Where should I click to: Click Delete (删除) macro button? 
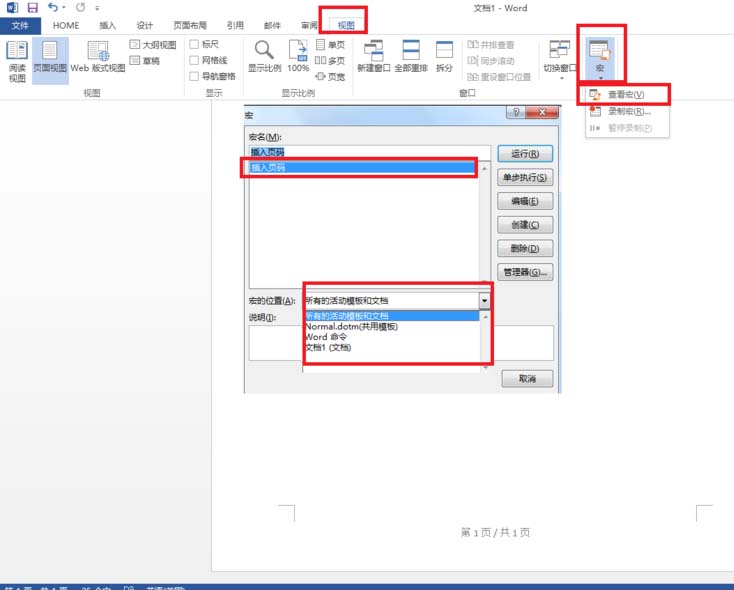click(525, 248)
